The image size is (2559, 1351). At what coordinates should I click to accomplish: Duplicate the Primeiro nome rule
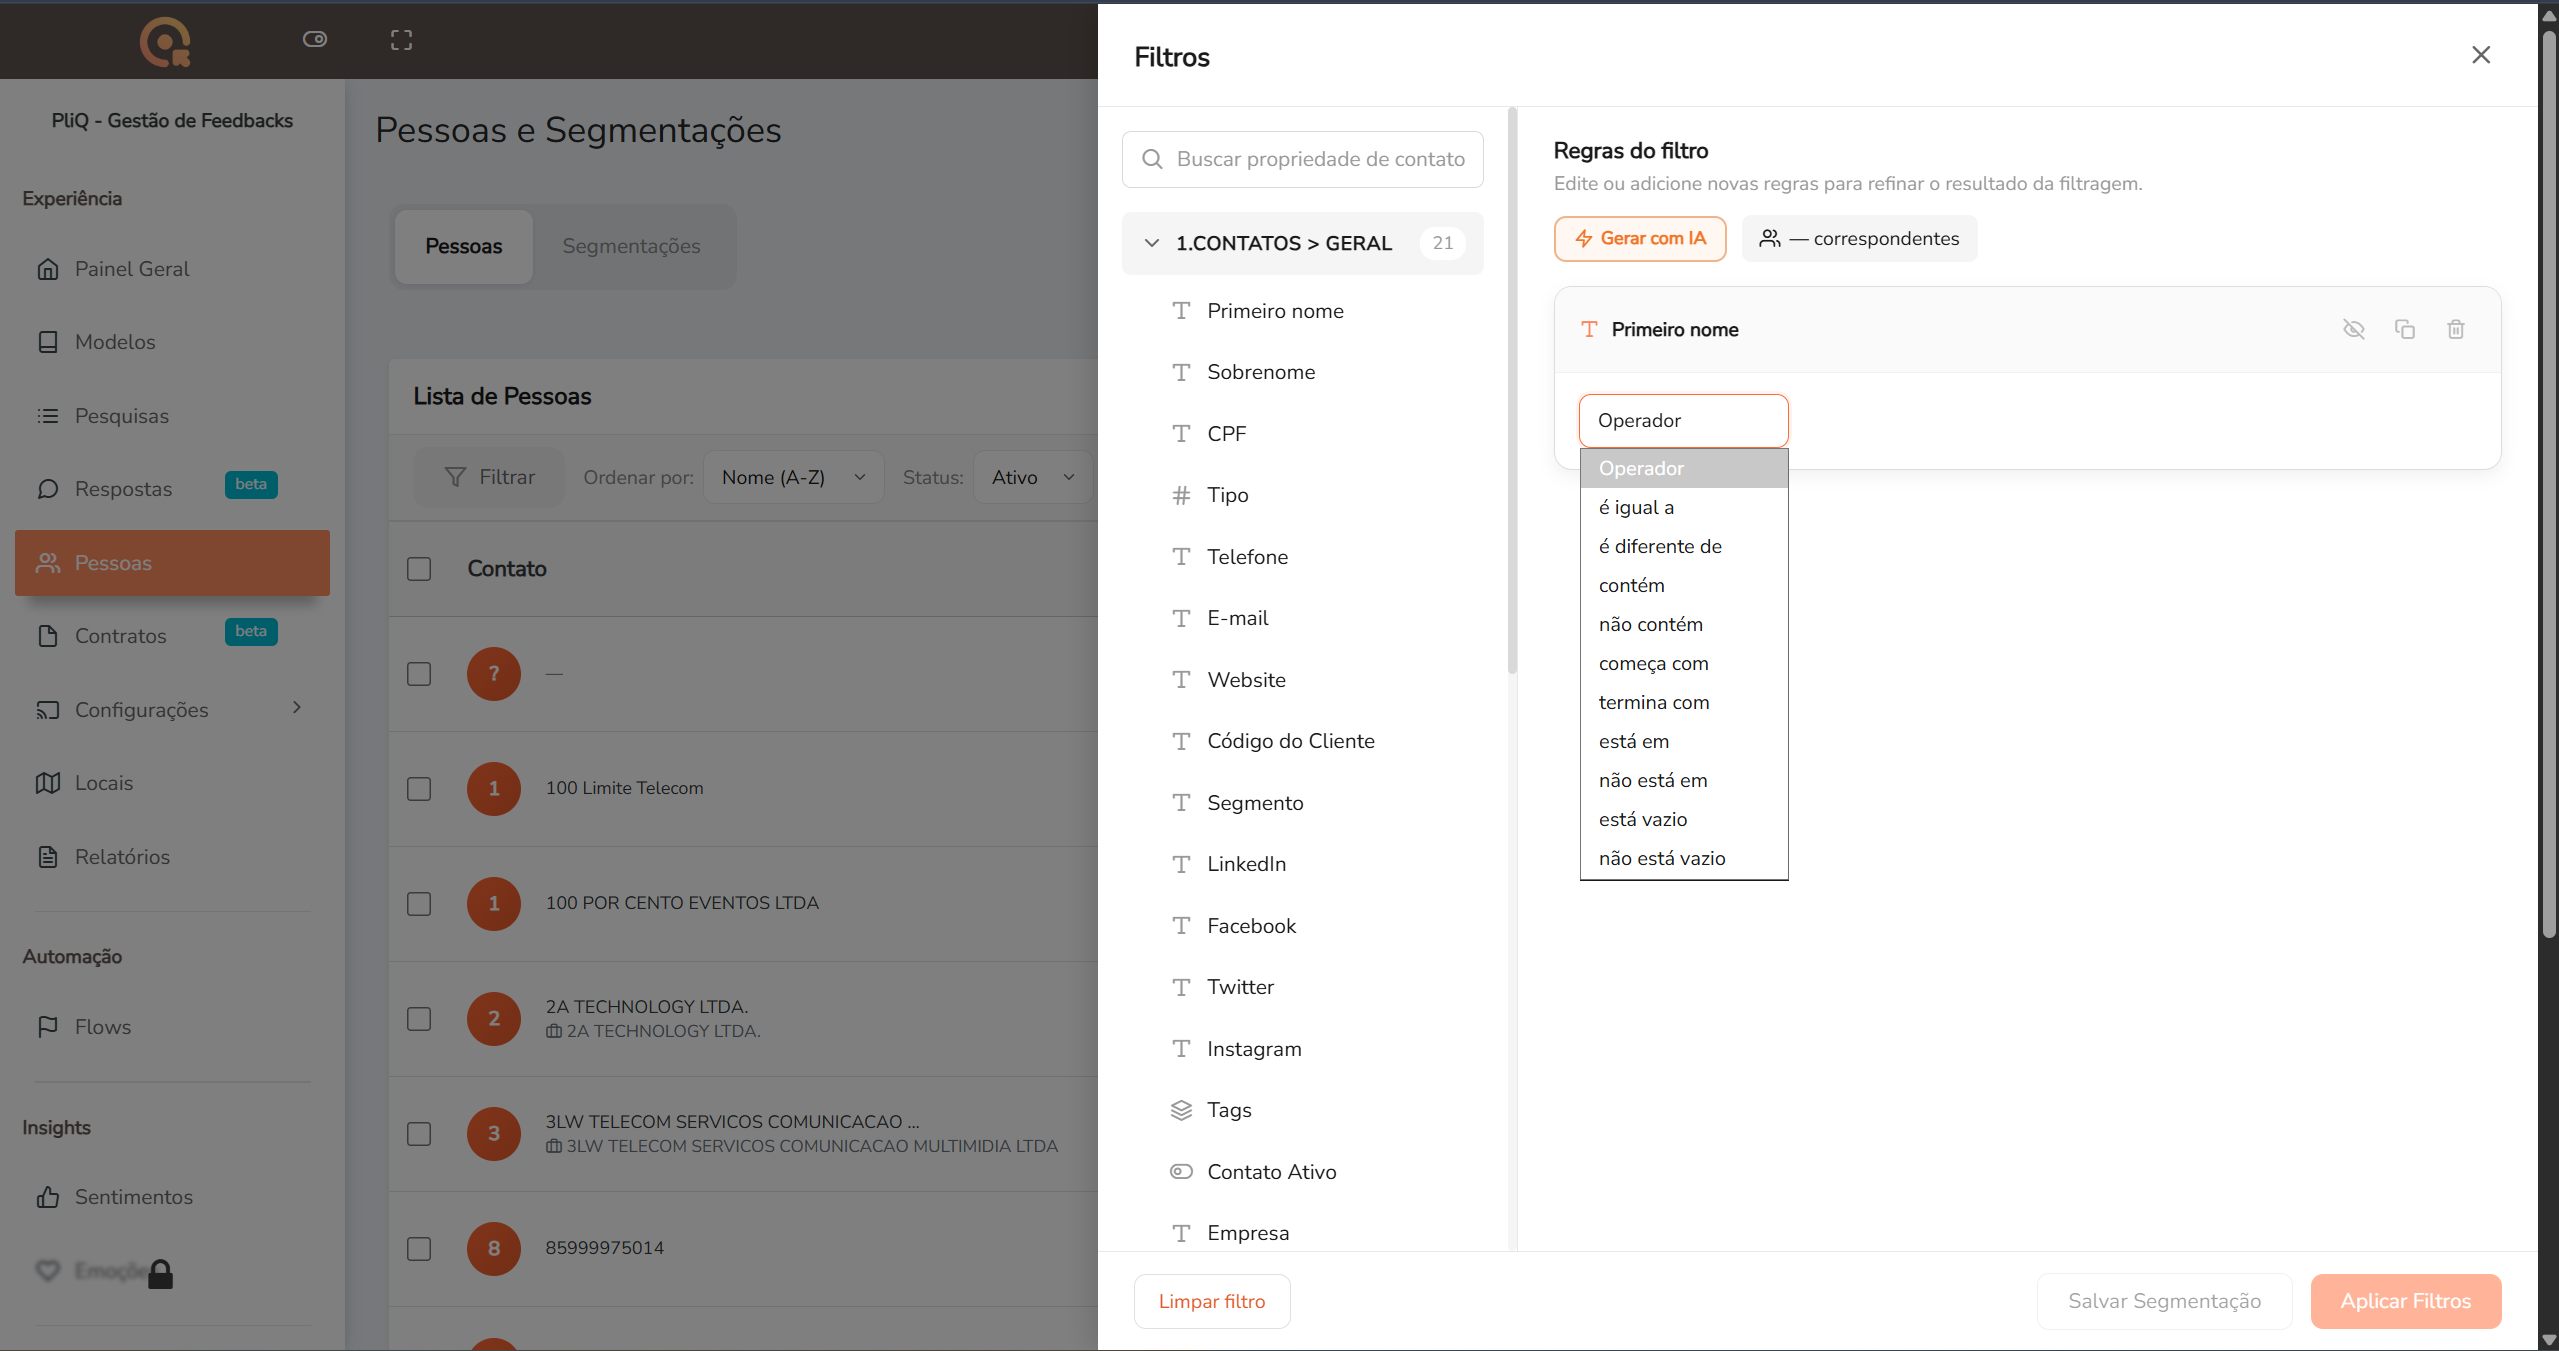pyautogui.click(x=2405, y=329)
